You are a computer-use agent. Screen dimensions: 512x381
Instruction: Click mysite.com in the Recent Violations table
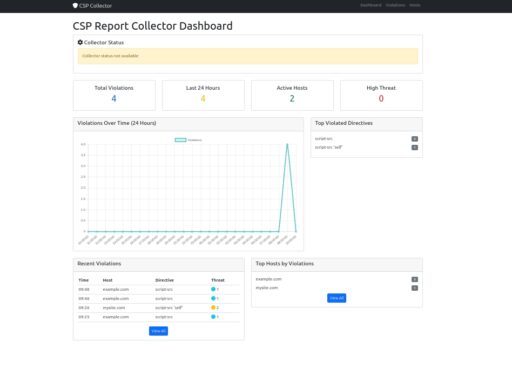(x=114, y=308)
